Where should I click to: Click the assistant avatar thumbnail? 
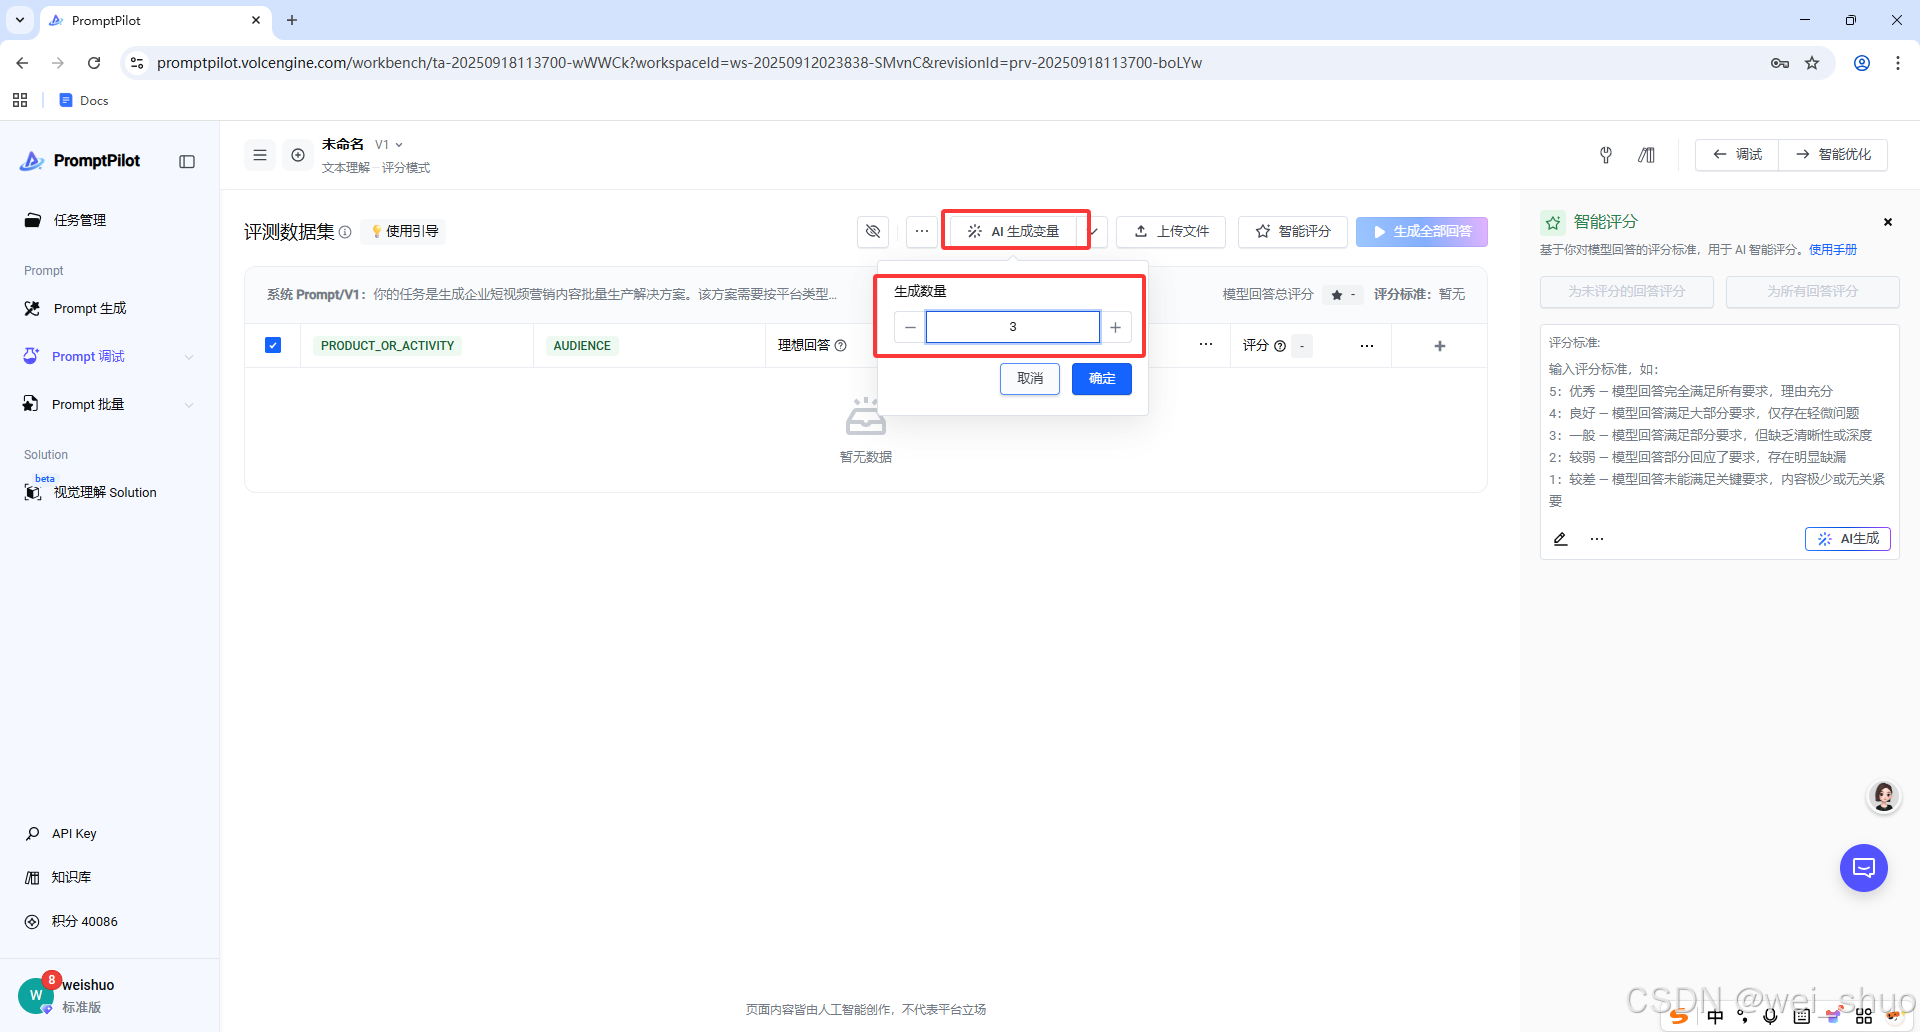[x=1884, y=797]
